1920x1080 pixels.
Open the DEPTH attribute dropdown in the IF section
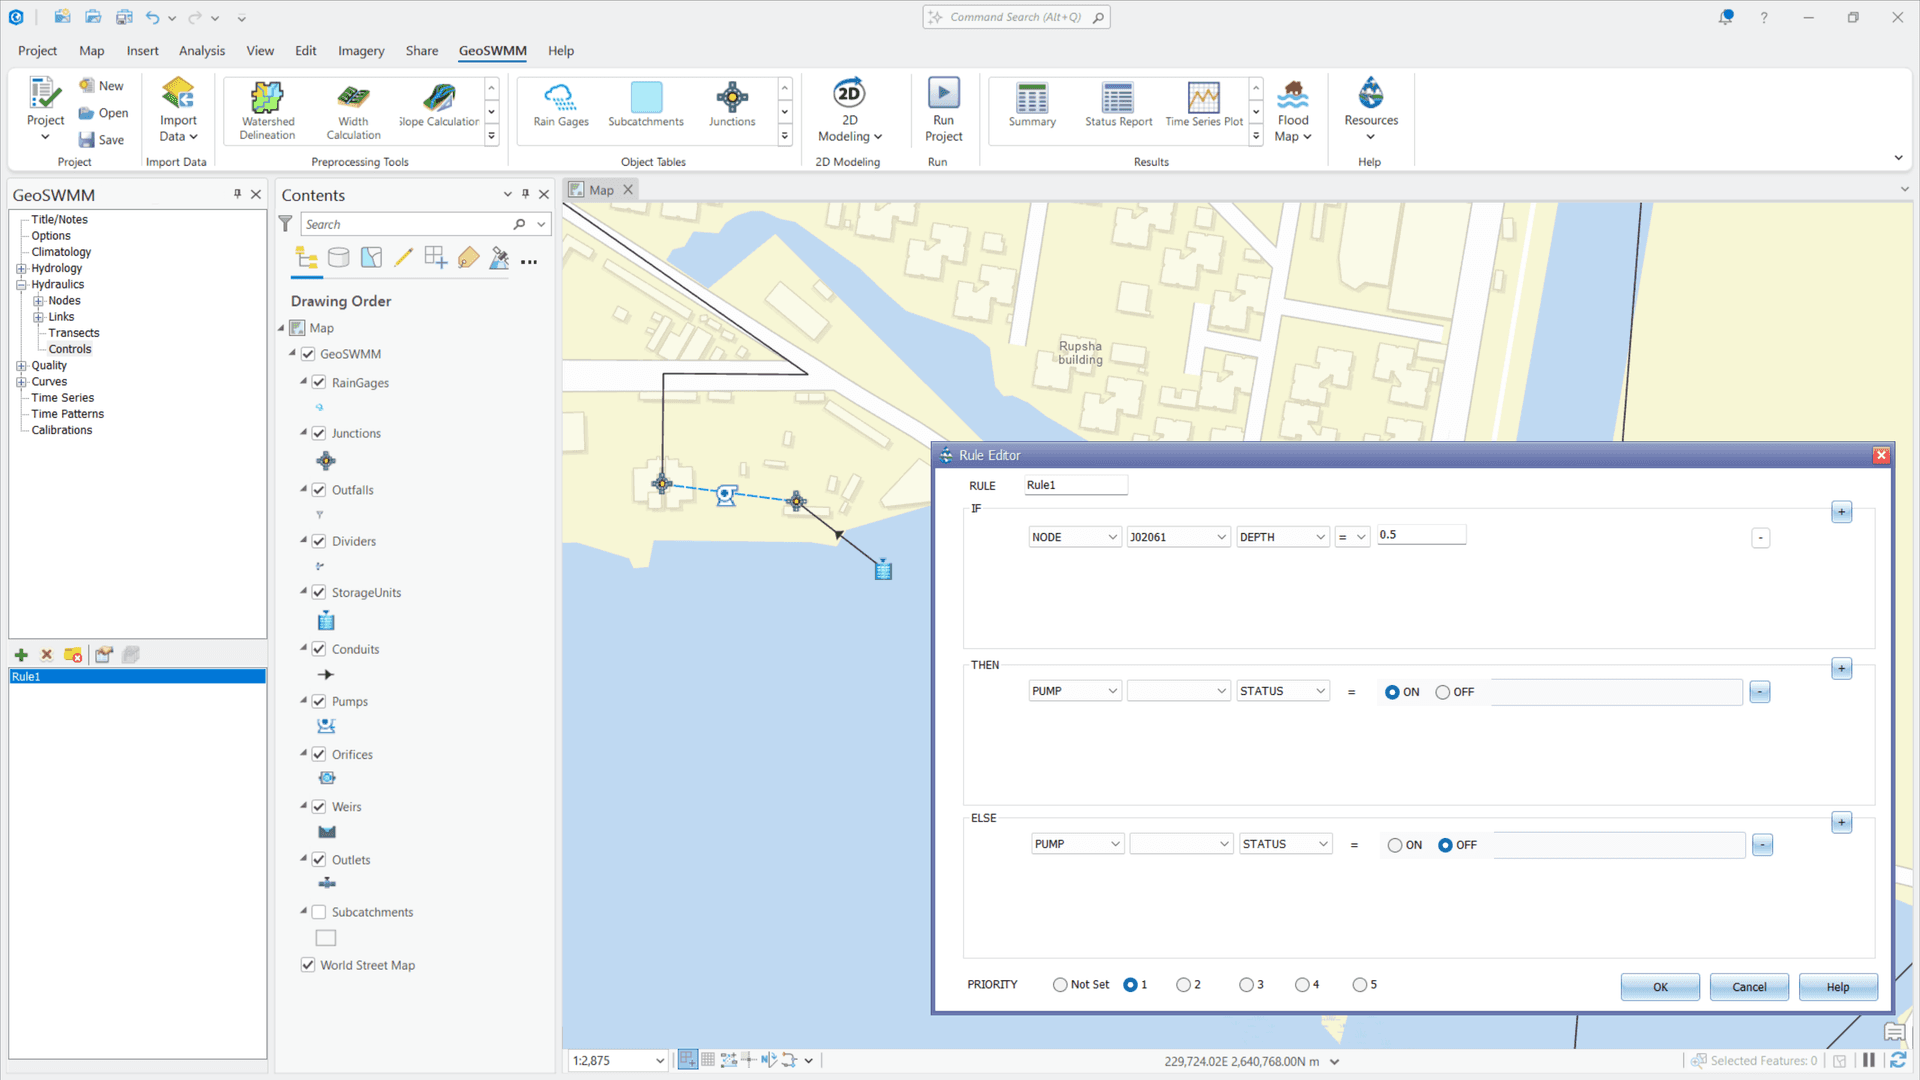pos(1282,536)
